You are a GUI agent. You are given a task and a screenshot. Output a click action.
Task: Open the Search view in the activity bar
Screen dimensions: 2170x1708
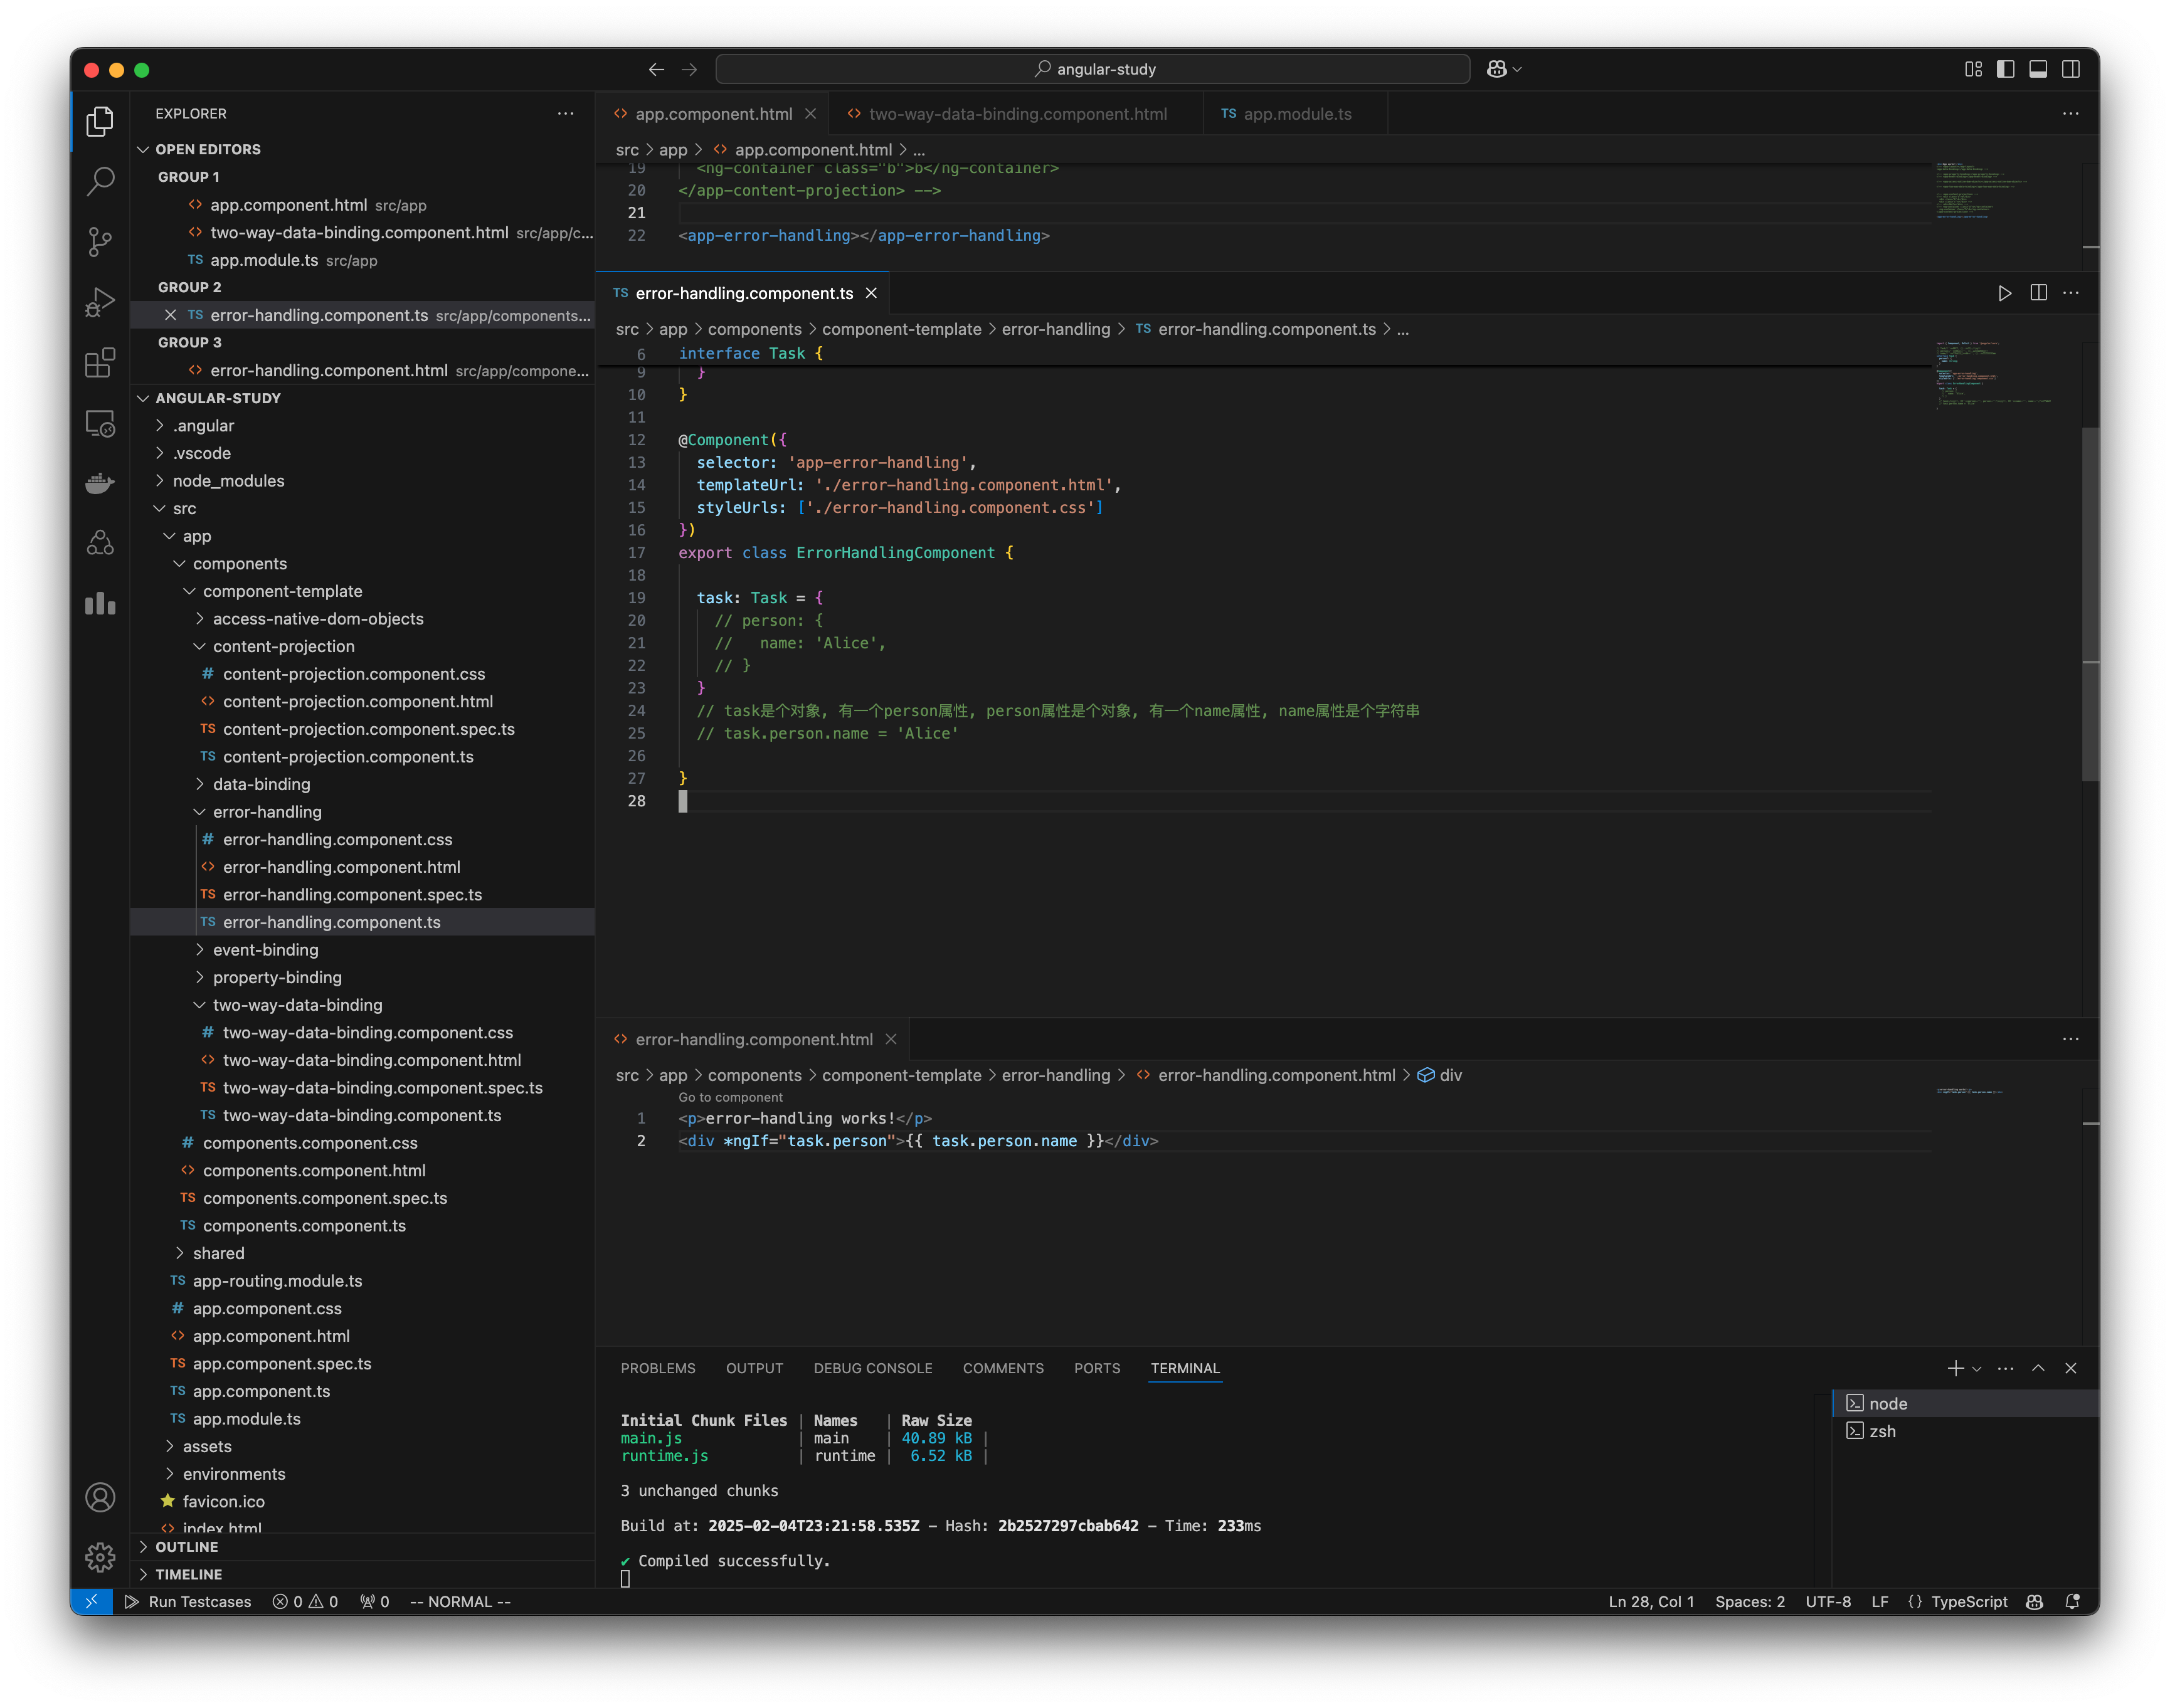pos(100,181)
